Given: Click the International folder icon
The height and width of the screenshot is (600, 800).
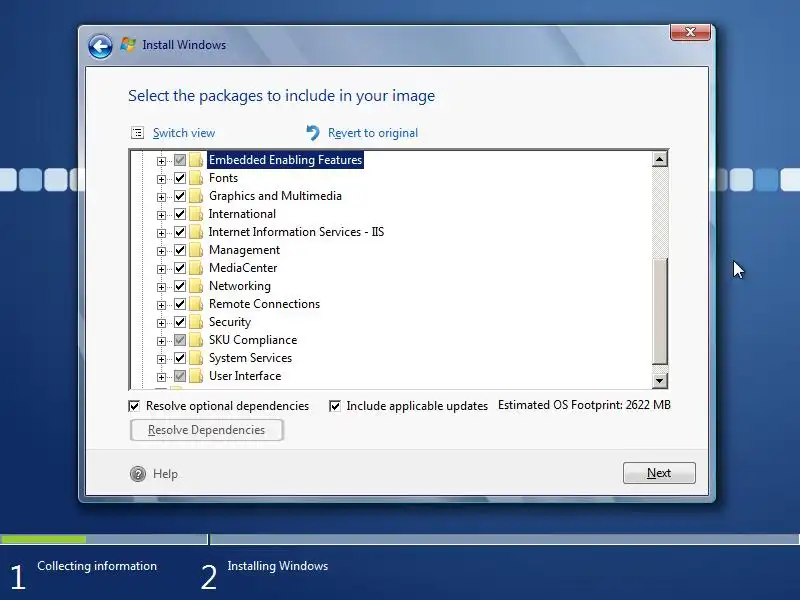Looking at the screenshot, I should [196, 214].
